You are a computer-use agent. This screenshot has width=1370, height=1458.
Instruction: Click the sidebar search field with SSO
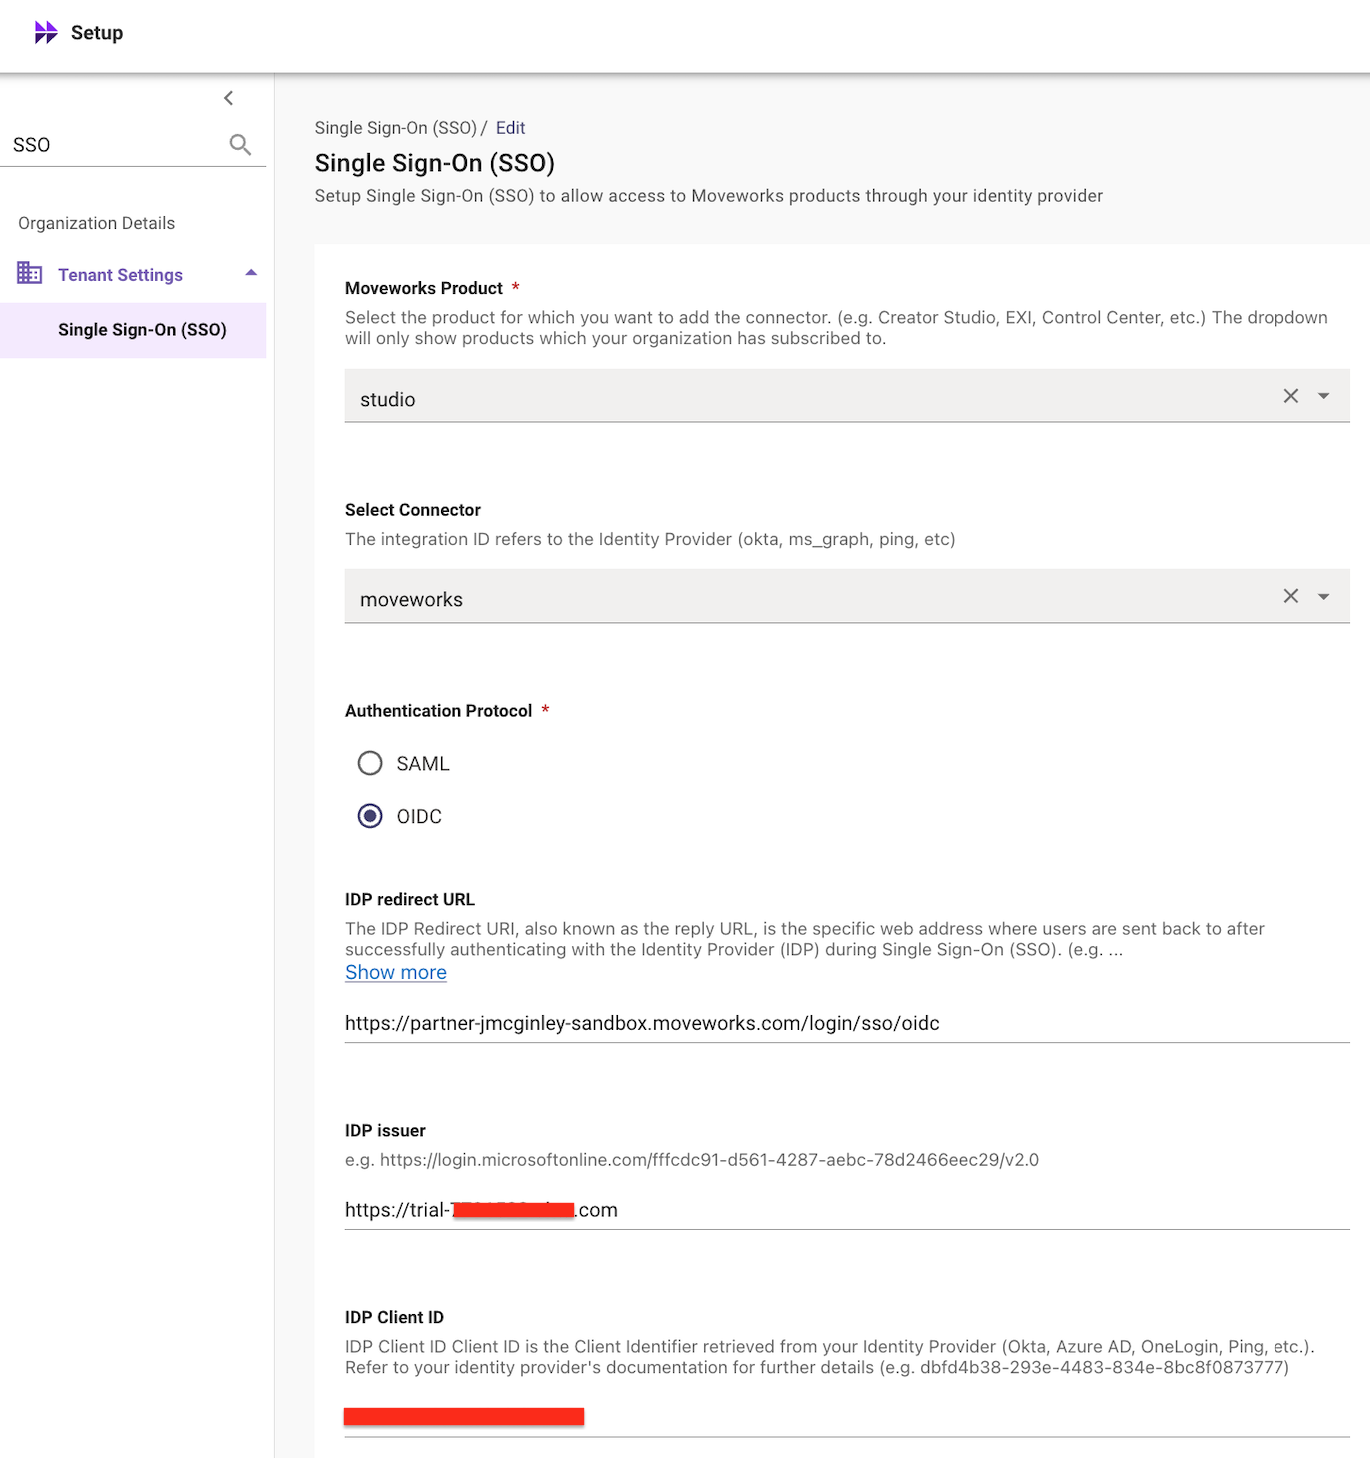[115, 145]
